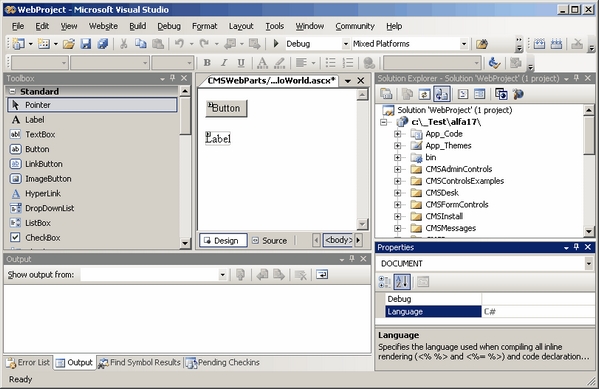
Task: Expand the App_Code folder node
Action: coord(397,134)
